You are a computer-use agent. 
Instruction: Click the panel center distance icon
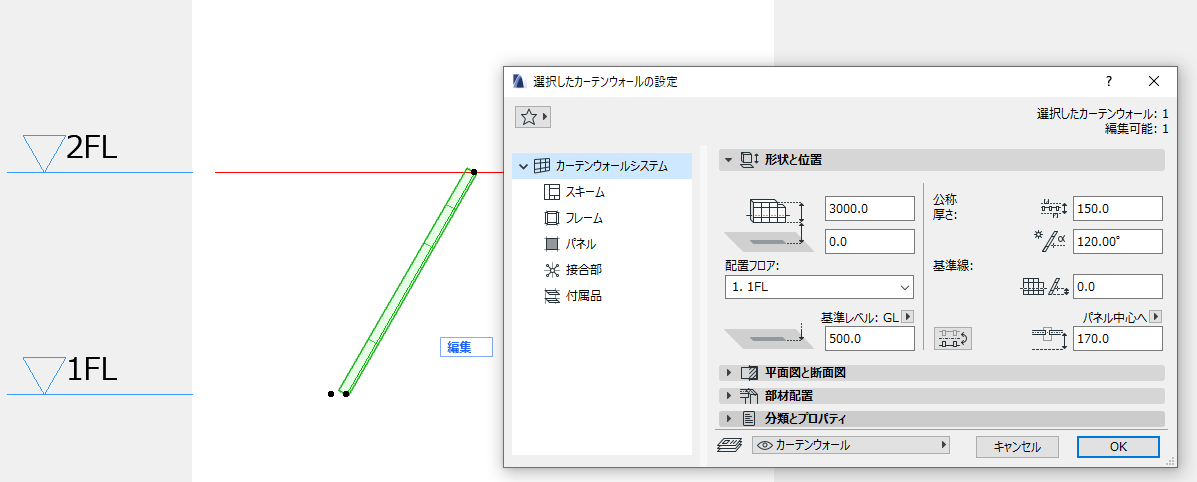point(1048,338)
